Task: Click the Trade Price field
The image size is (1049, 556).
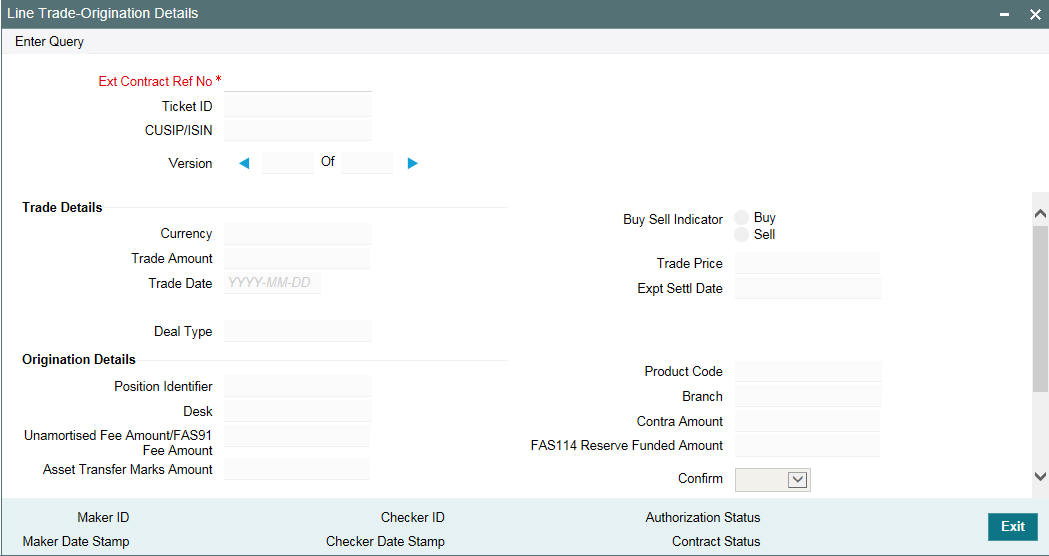Action: tap(807, 263)
